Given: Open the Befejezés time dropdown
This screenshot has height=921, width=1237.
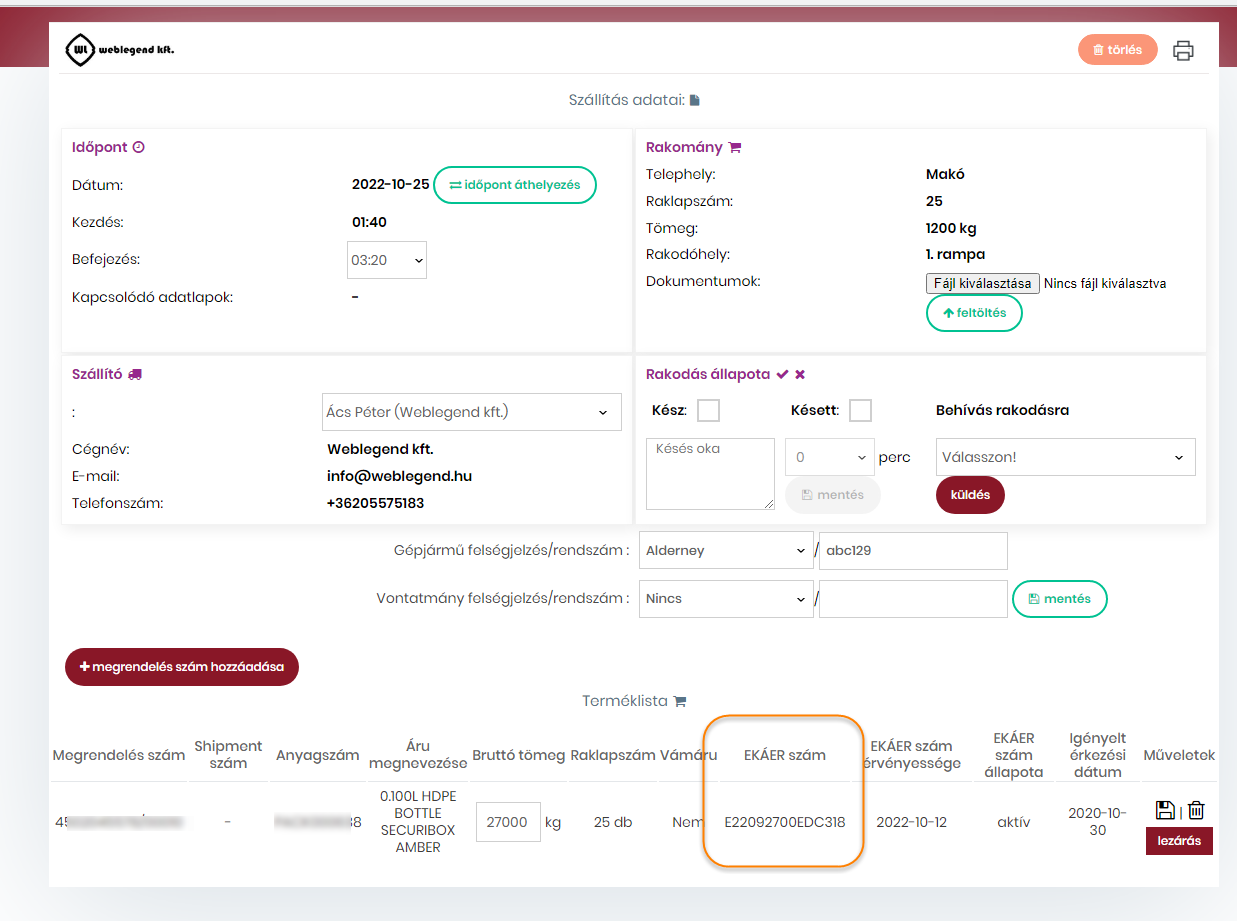Looking at the screenshot, I should pos(387,260).
